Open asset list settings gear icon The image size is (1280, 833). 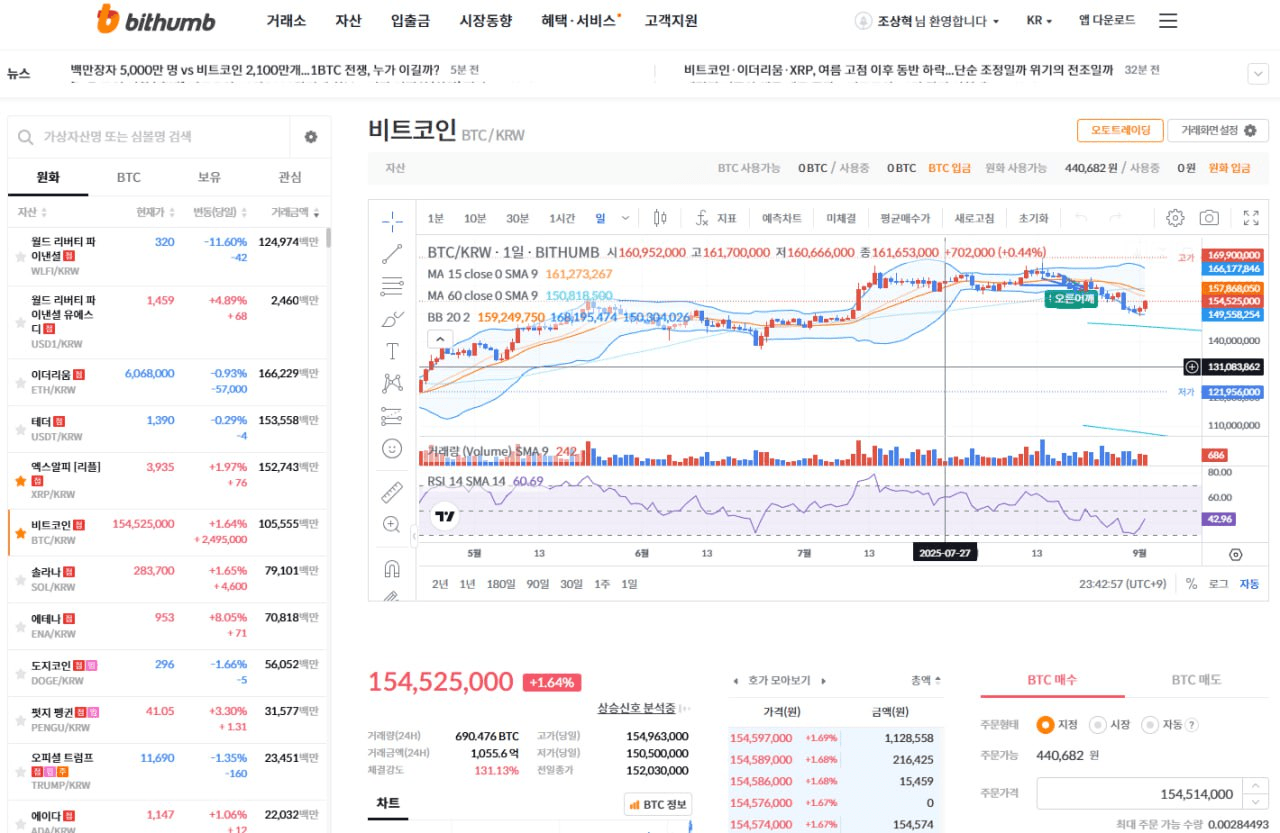coord(311,137)
